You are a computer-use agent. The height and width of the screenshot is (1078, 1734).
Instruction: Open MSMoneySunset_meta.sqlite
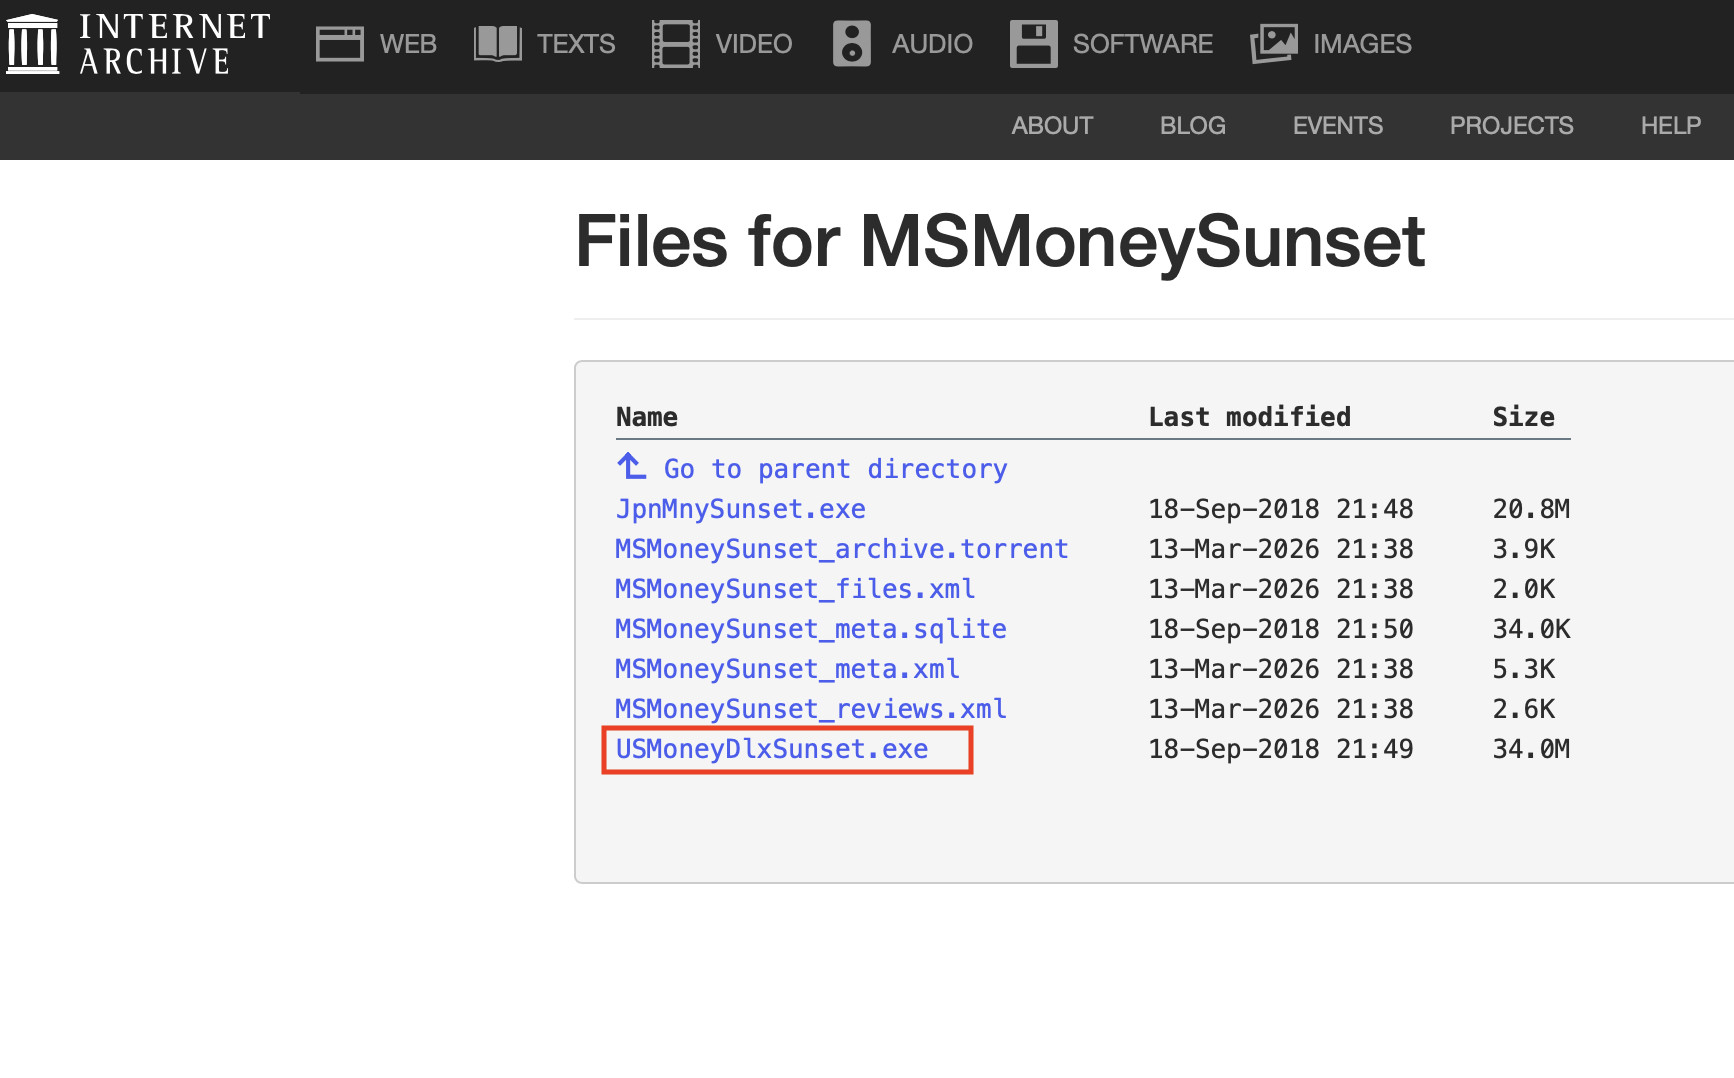pos(811,629)
